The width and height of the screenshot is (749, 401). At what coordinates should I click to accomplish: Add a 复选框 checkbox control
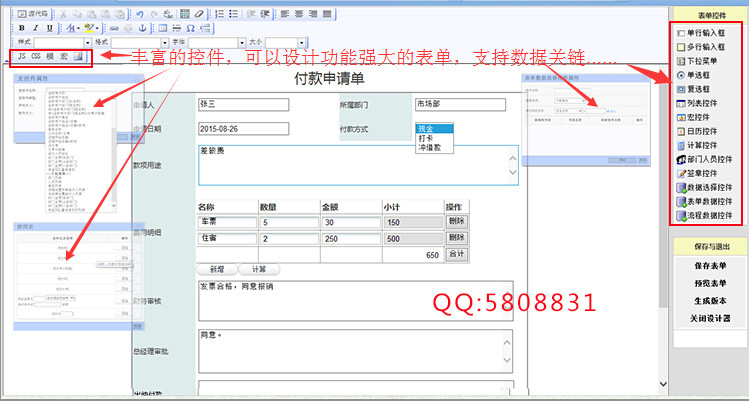693,89
